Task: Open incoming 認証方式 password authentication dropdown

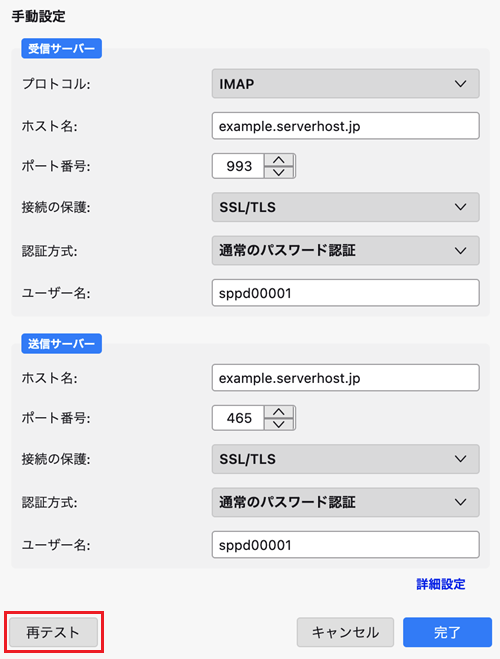Action: point(345,250)
